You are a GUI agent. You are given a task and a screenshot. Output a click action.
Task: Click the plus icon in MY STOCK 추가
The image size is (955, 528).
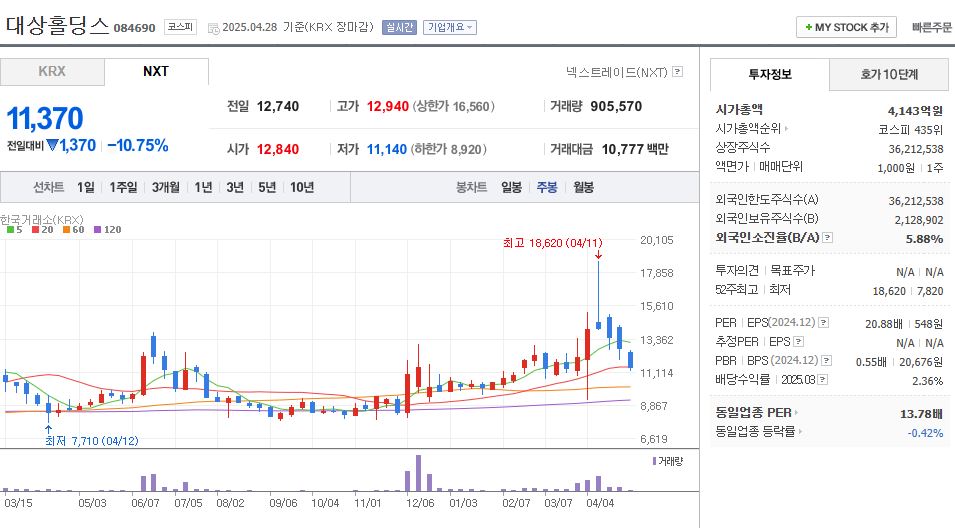click(809, 27)
